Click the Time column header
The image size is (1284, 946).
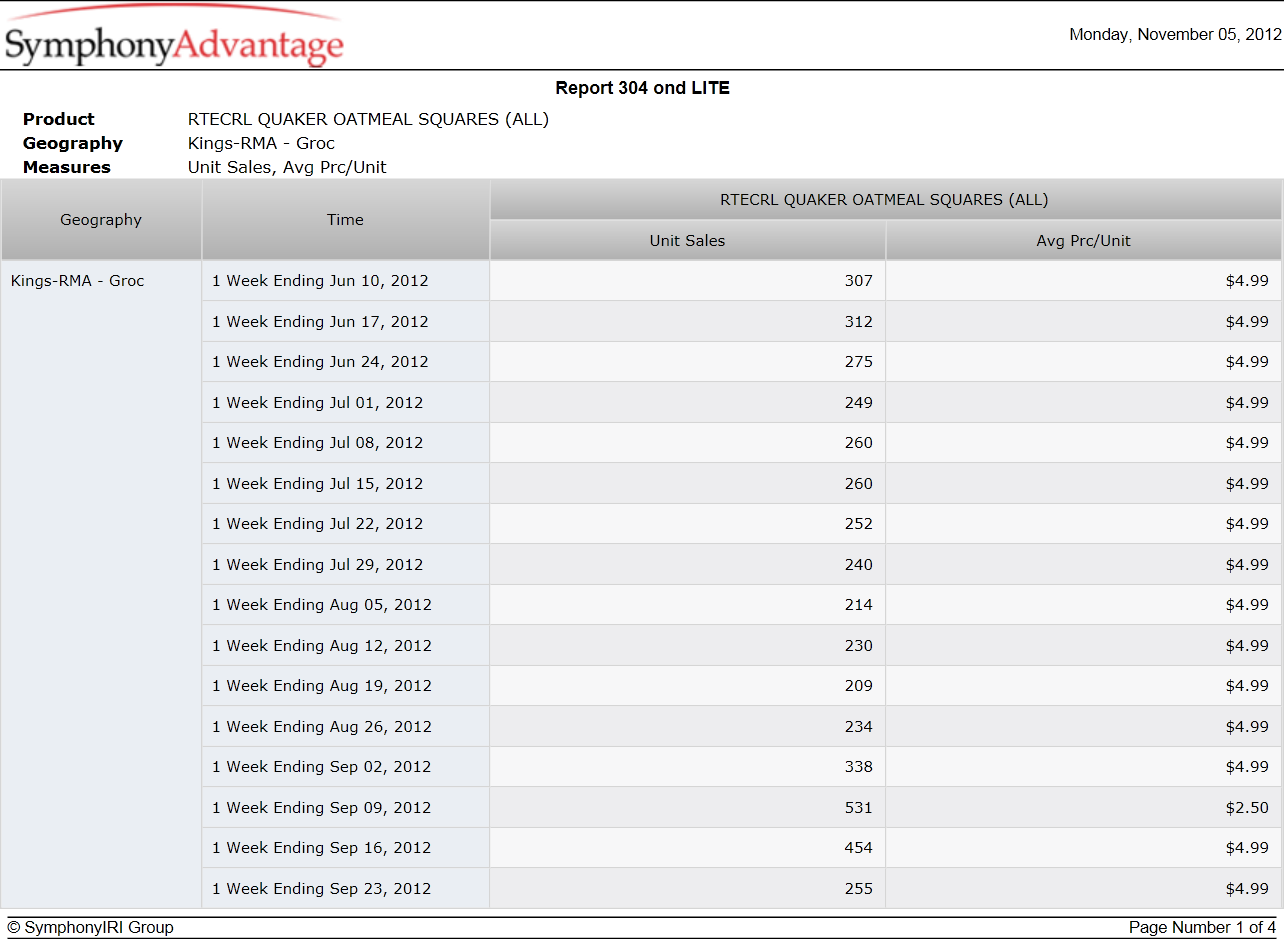tap(345, 220)
